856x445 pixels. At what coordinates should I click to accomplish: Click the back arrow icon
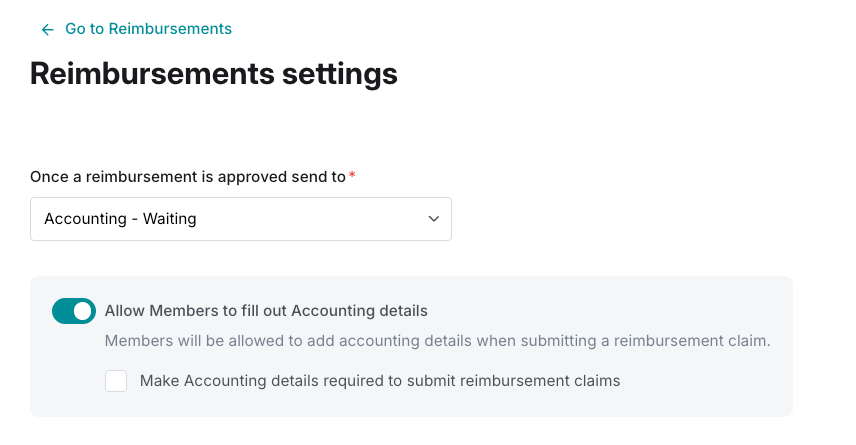coord(47,30)
